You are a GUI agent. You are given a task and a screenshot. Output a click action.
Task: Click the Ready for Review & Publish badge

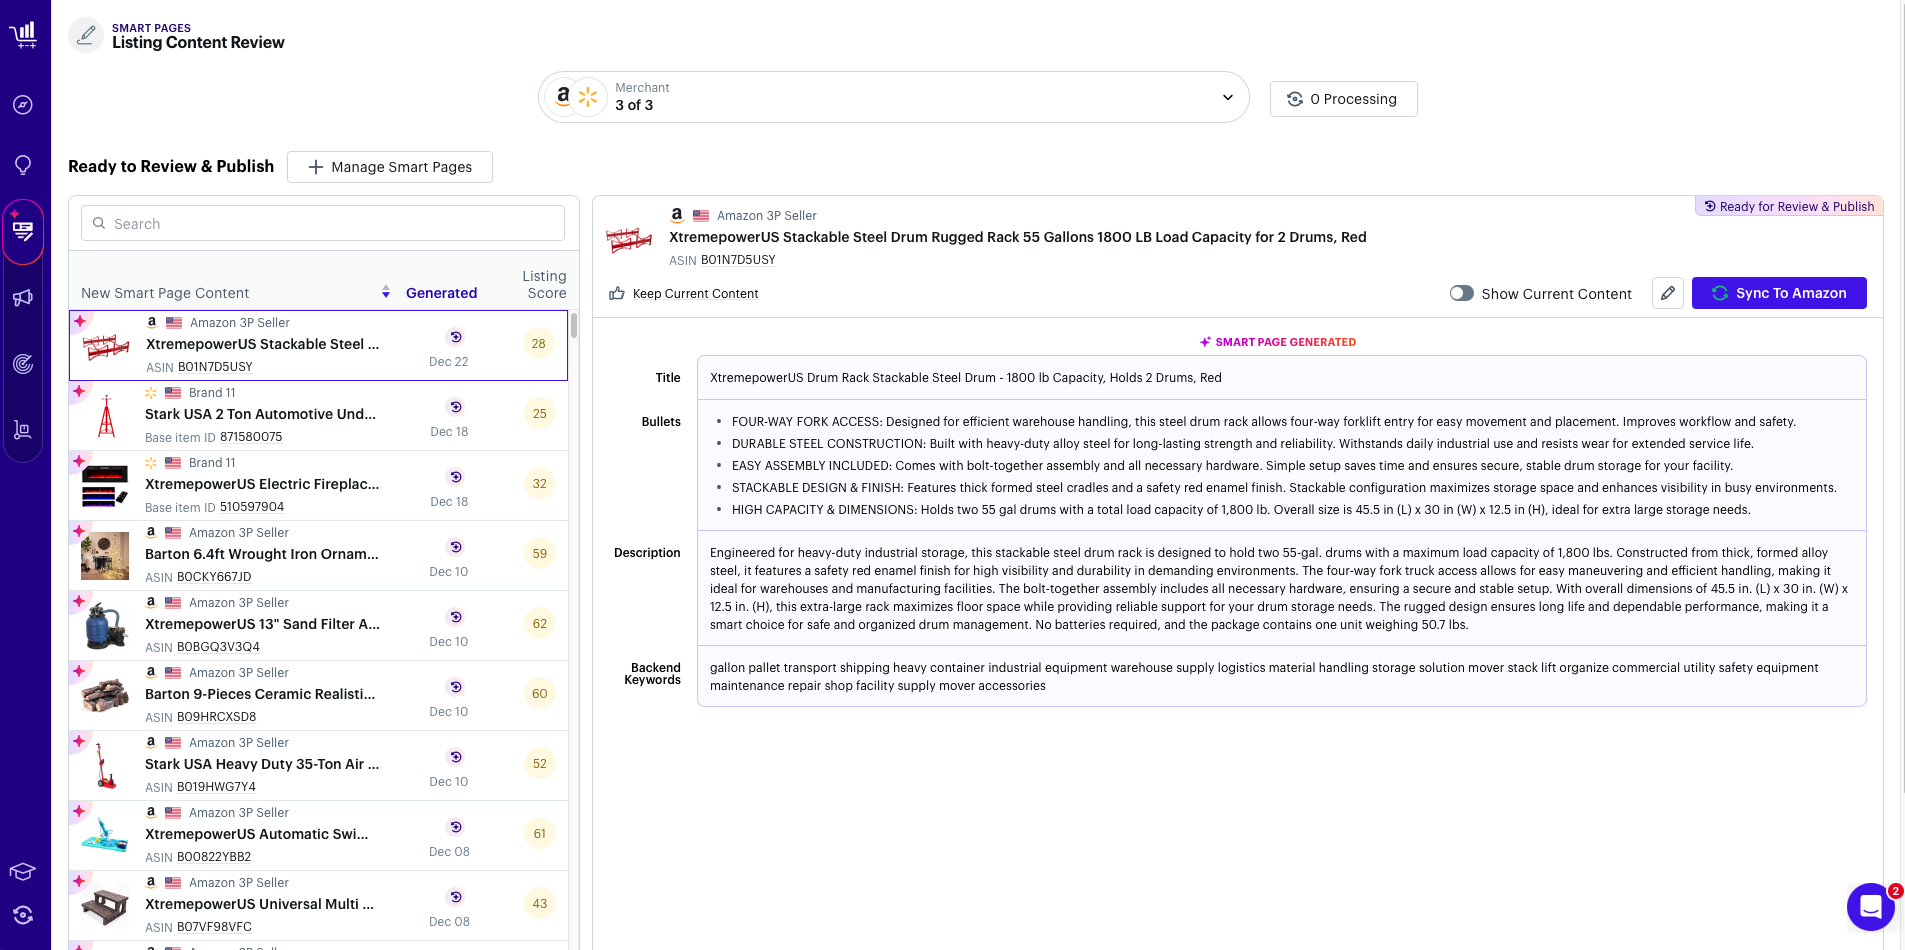tap(1789, 206)
